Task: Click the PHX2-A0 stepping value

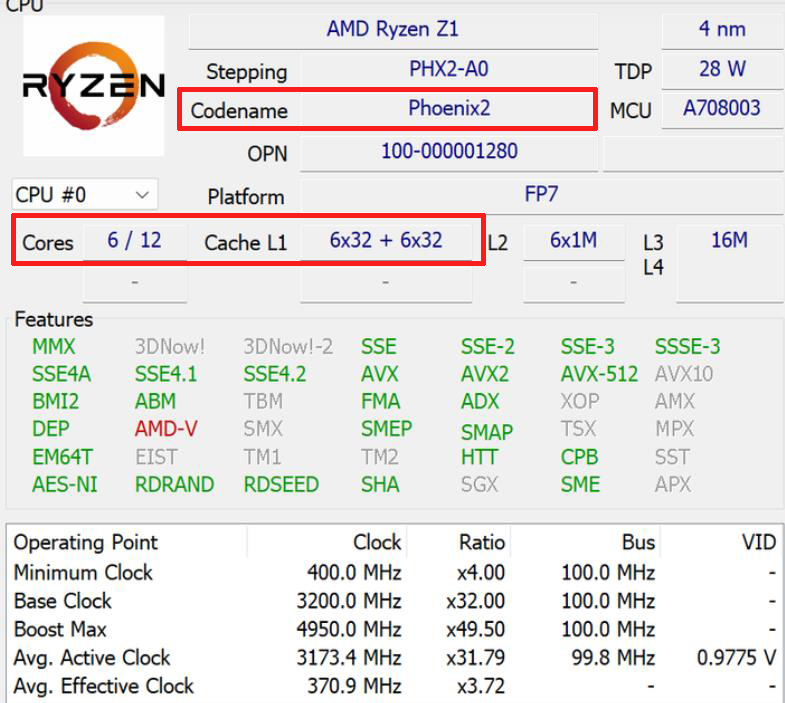Action: click(448, 70)
